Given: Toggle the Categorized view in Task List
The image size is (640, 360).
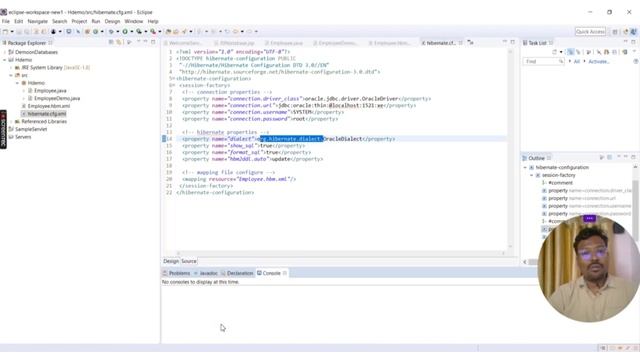Looking at the screenshot, I should 571,52.
